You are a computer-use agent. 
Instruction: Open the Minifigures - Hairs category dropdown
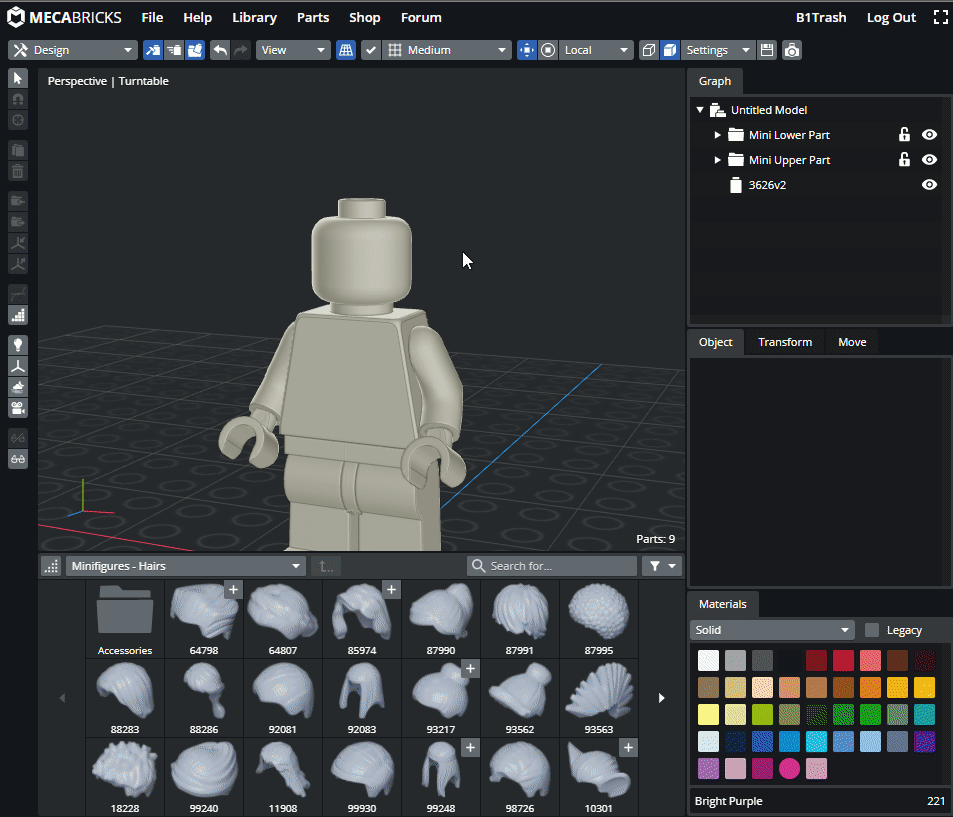click(185, 566)
